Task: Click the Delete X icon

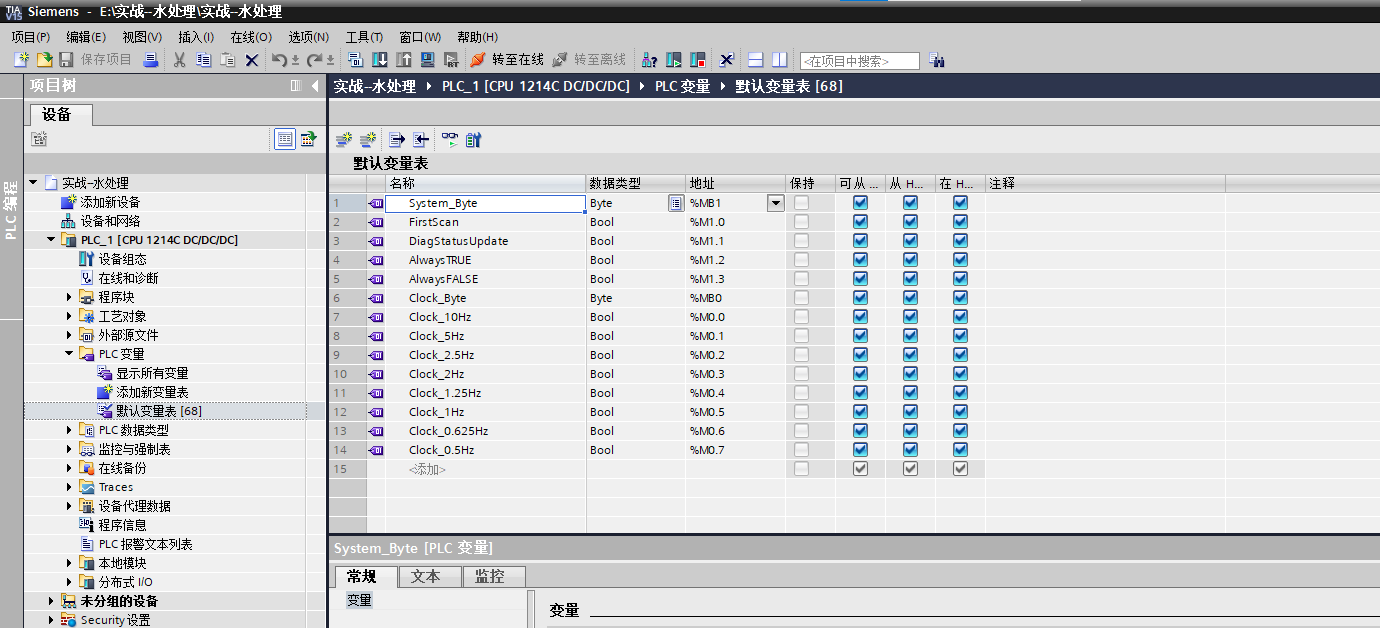Action: coord(252,60)
